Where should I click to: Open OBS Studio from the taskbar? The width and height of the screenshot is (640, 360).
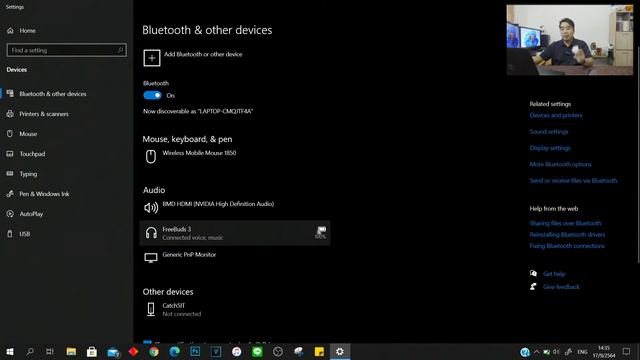click(278, 351)
